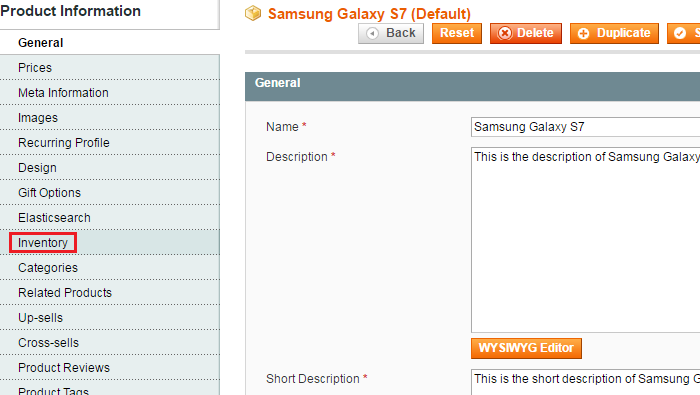Click the Short Description text area
This screenshot has width=700, height=395.
585,382
